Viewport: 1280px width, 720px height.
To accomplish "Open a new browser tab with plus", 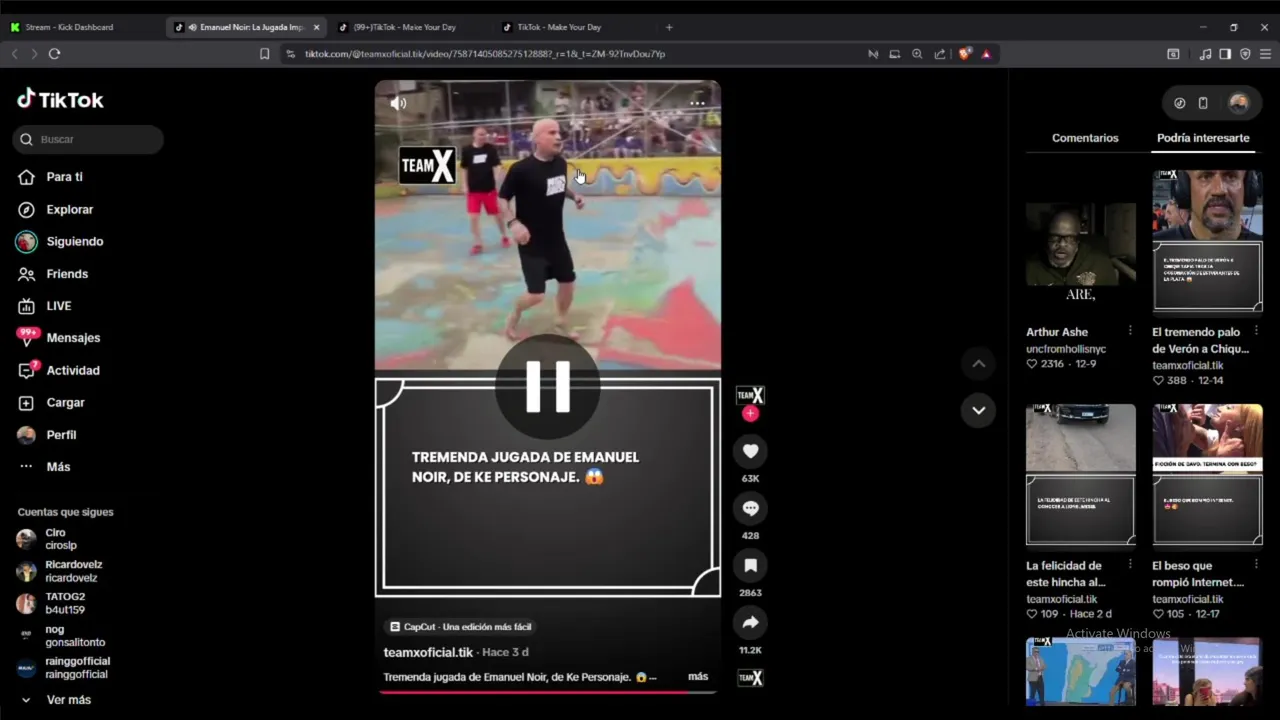I will coord(669,27).
